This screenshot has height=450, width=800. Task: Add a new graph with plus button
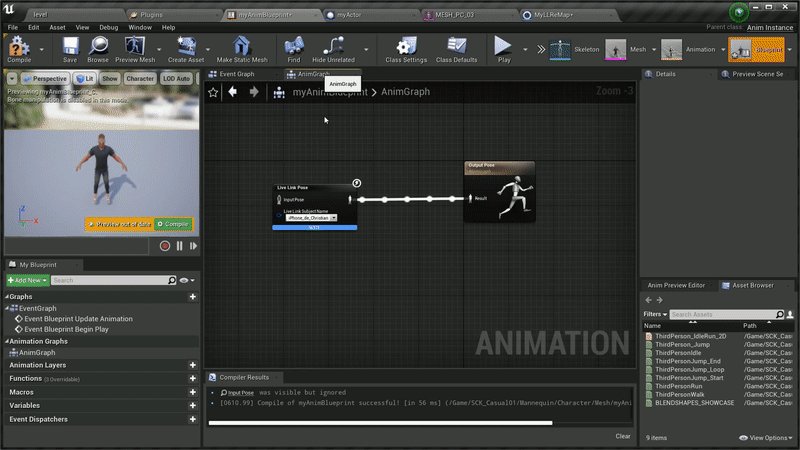[x=192, y=296]
